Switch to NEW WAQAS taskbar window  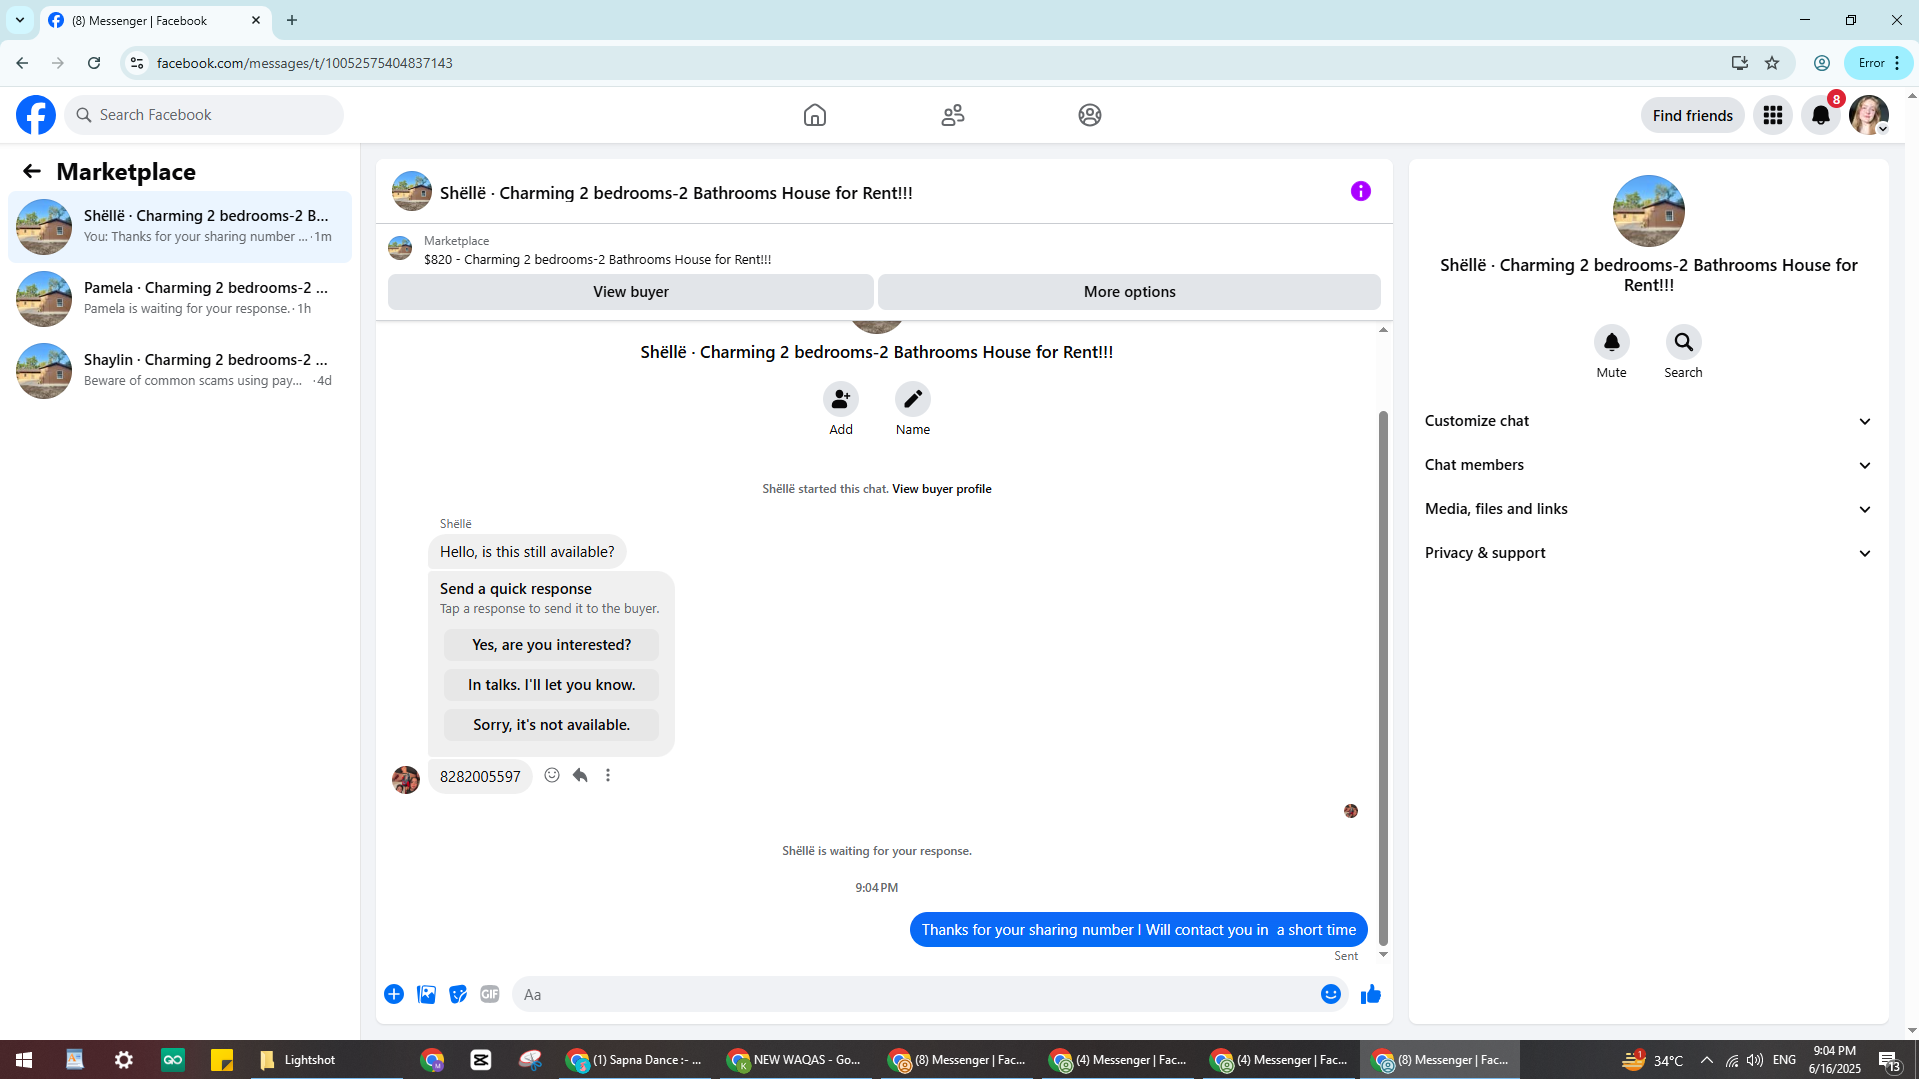(795, 1060)
